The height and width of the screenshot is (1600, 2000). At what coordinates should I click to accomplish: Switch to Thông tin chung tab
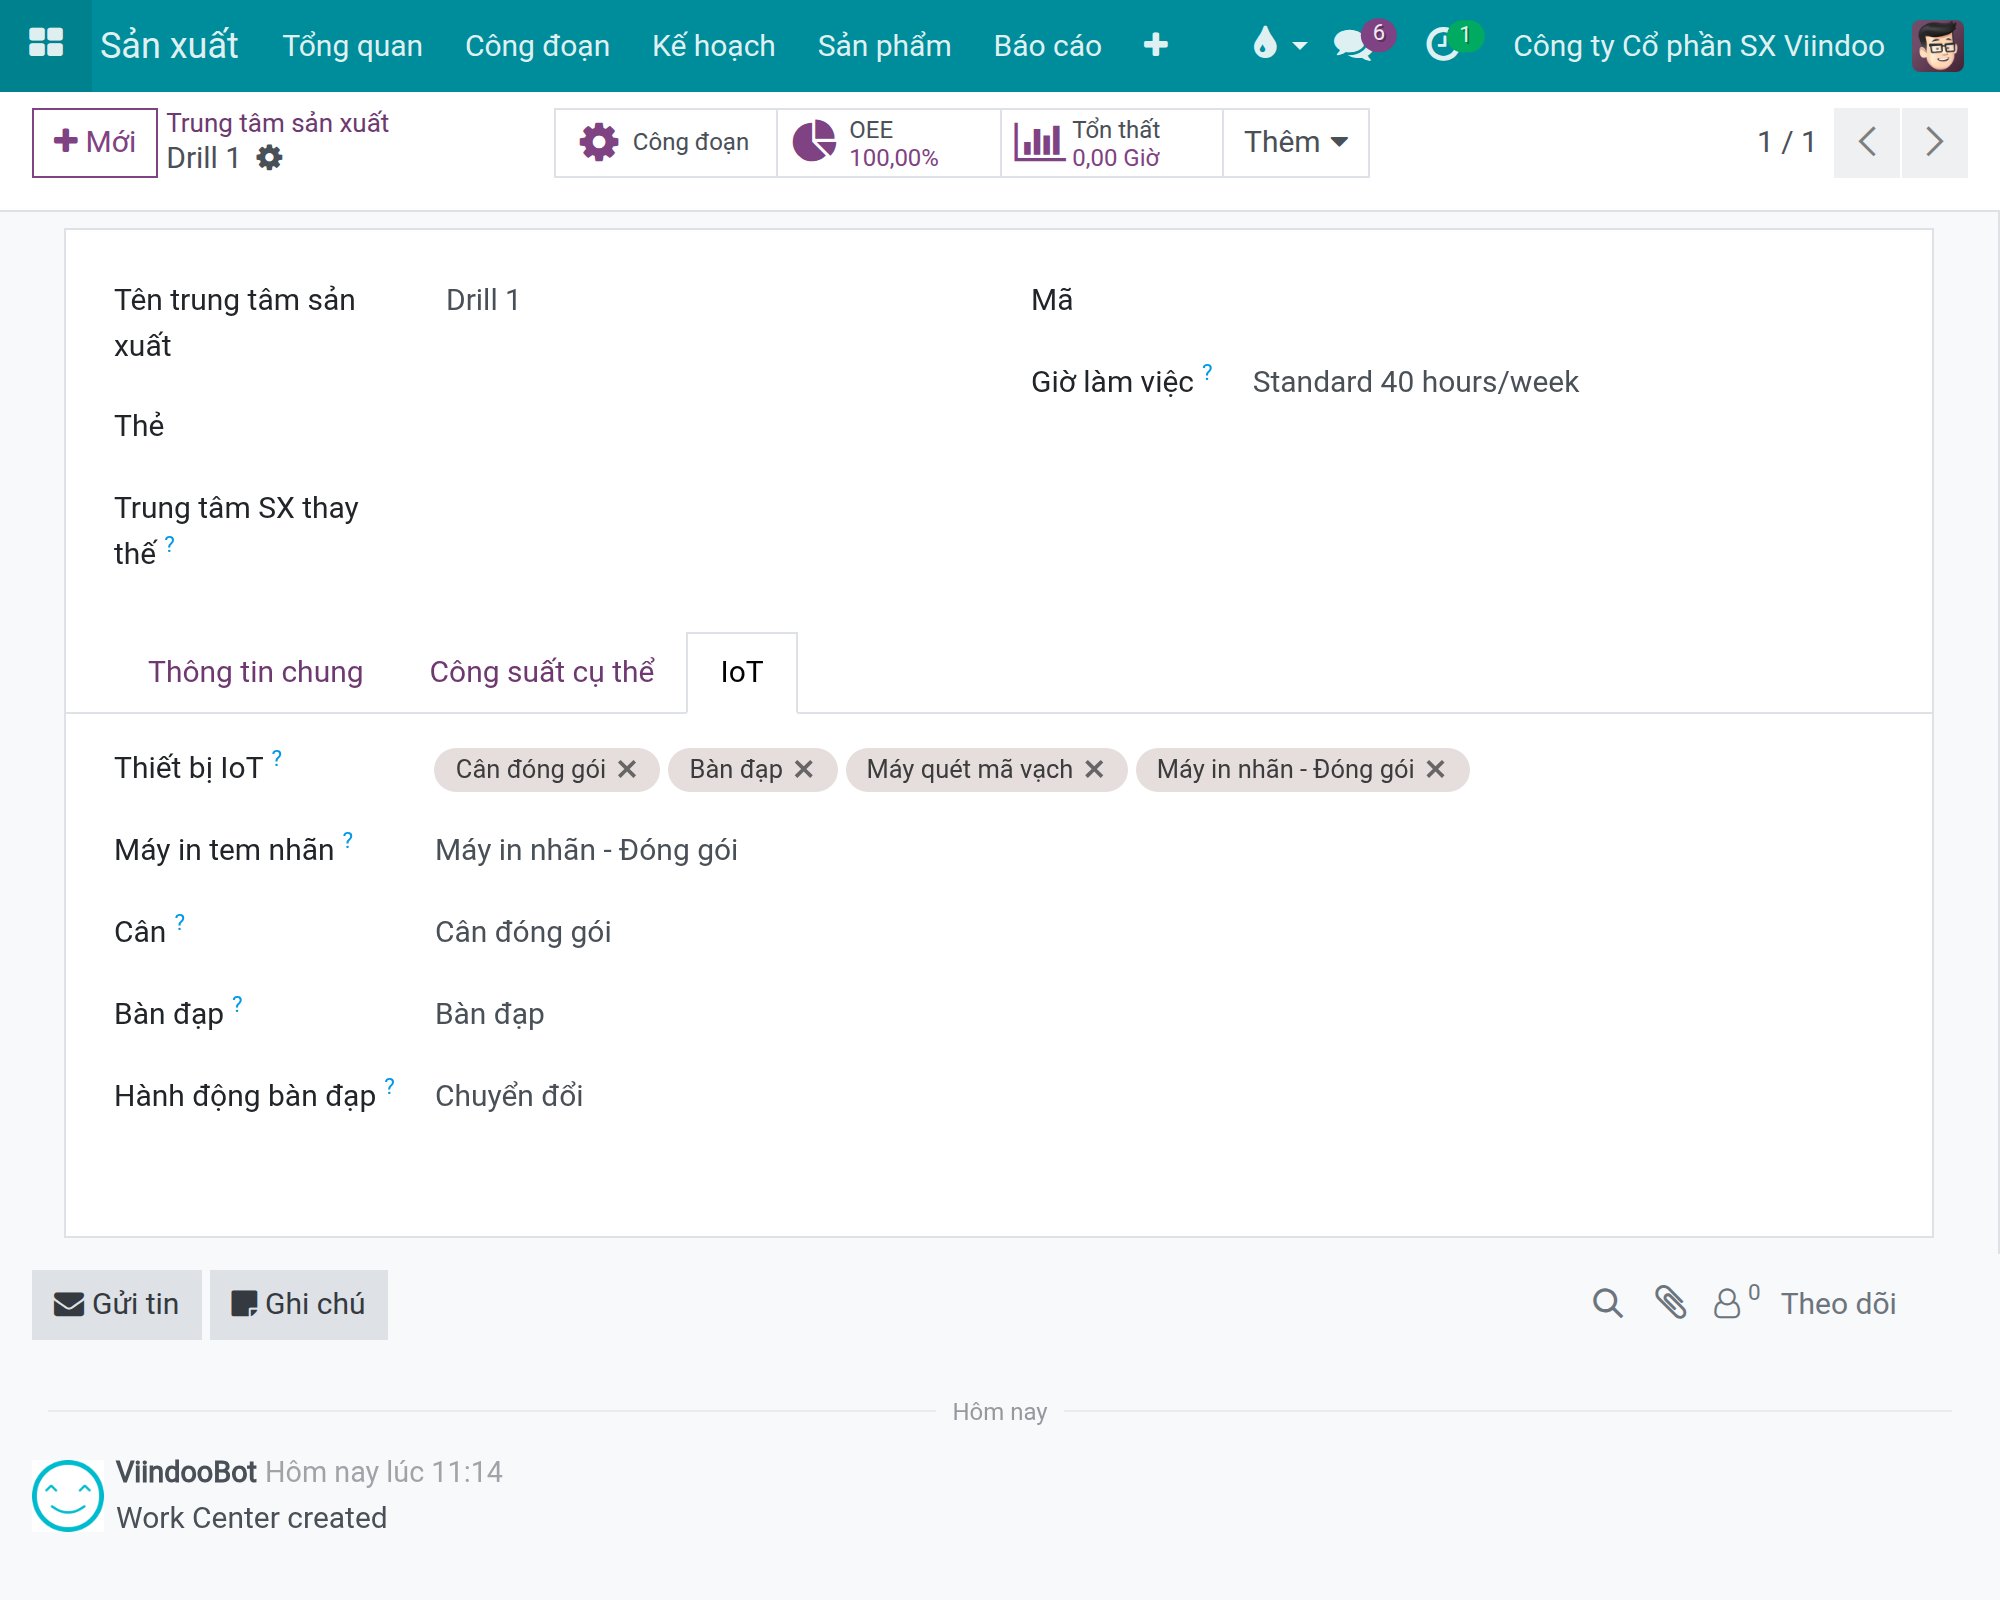(256, 672)
